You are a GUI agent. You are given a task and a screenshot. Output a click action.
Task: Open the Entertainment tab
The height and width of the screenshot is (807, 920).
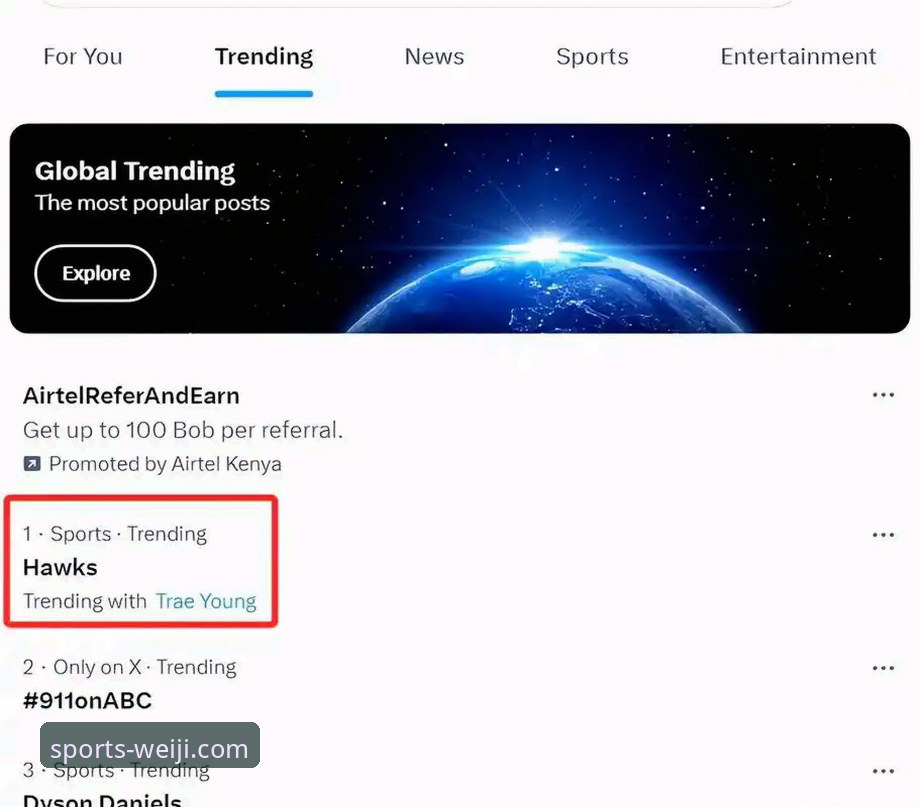tap(798, 57)
